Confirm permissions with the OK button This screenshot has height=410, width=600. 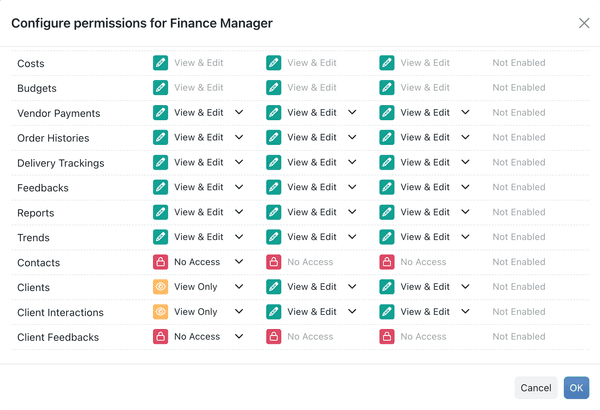[576, 388]
